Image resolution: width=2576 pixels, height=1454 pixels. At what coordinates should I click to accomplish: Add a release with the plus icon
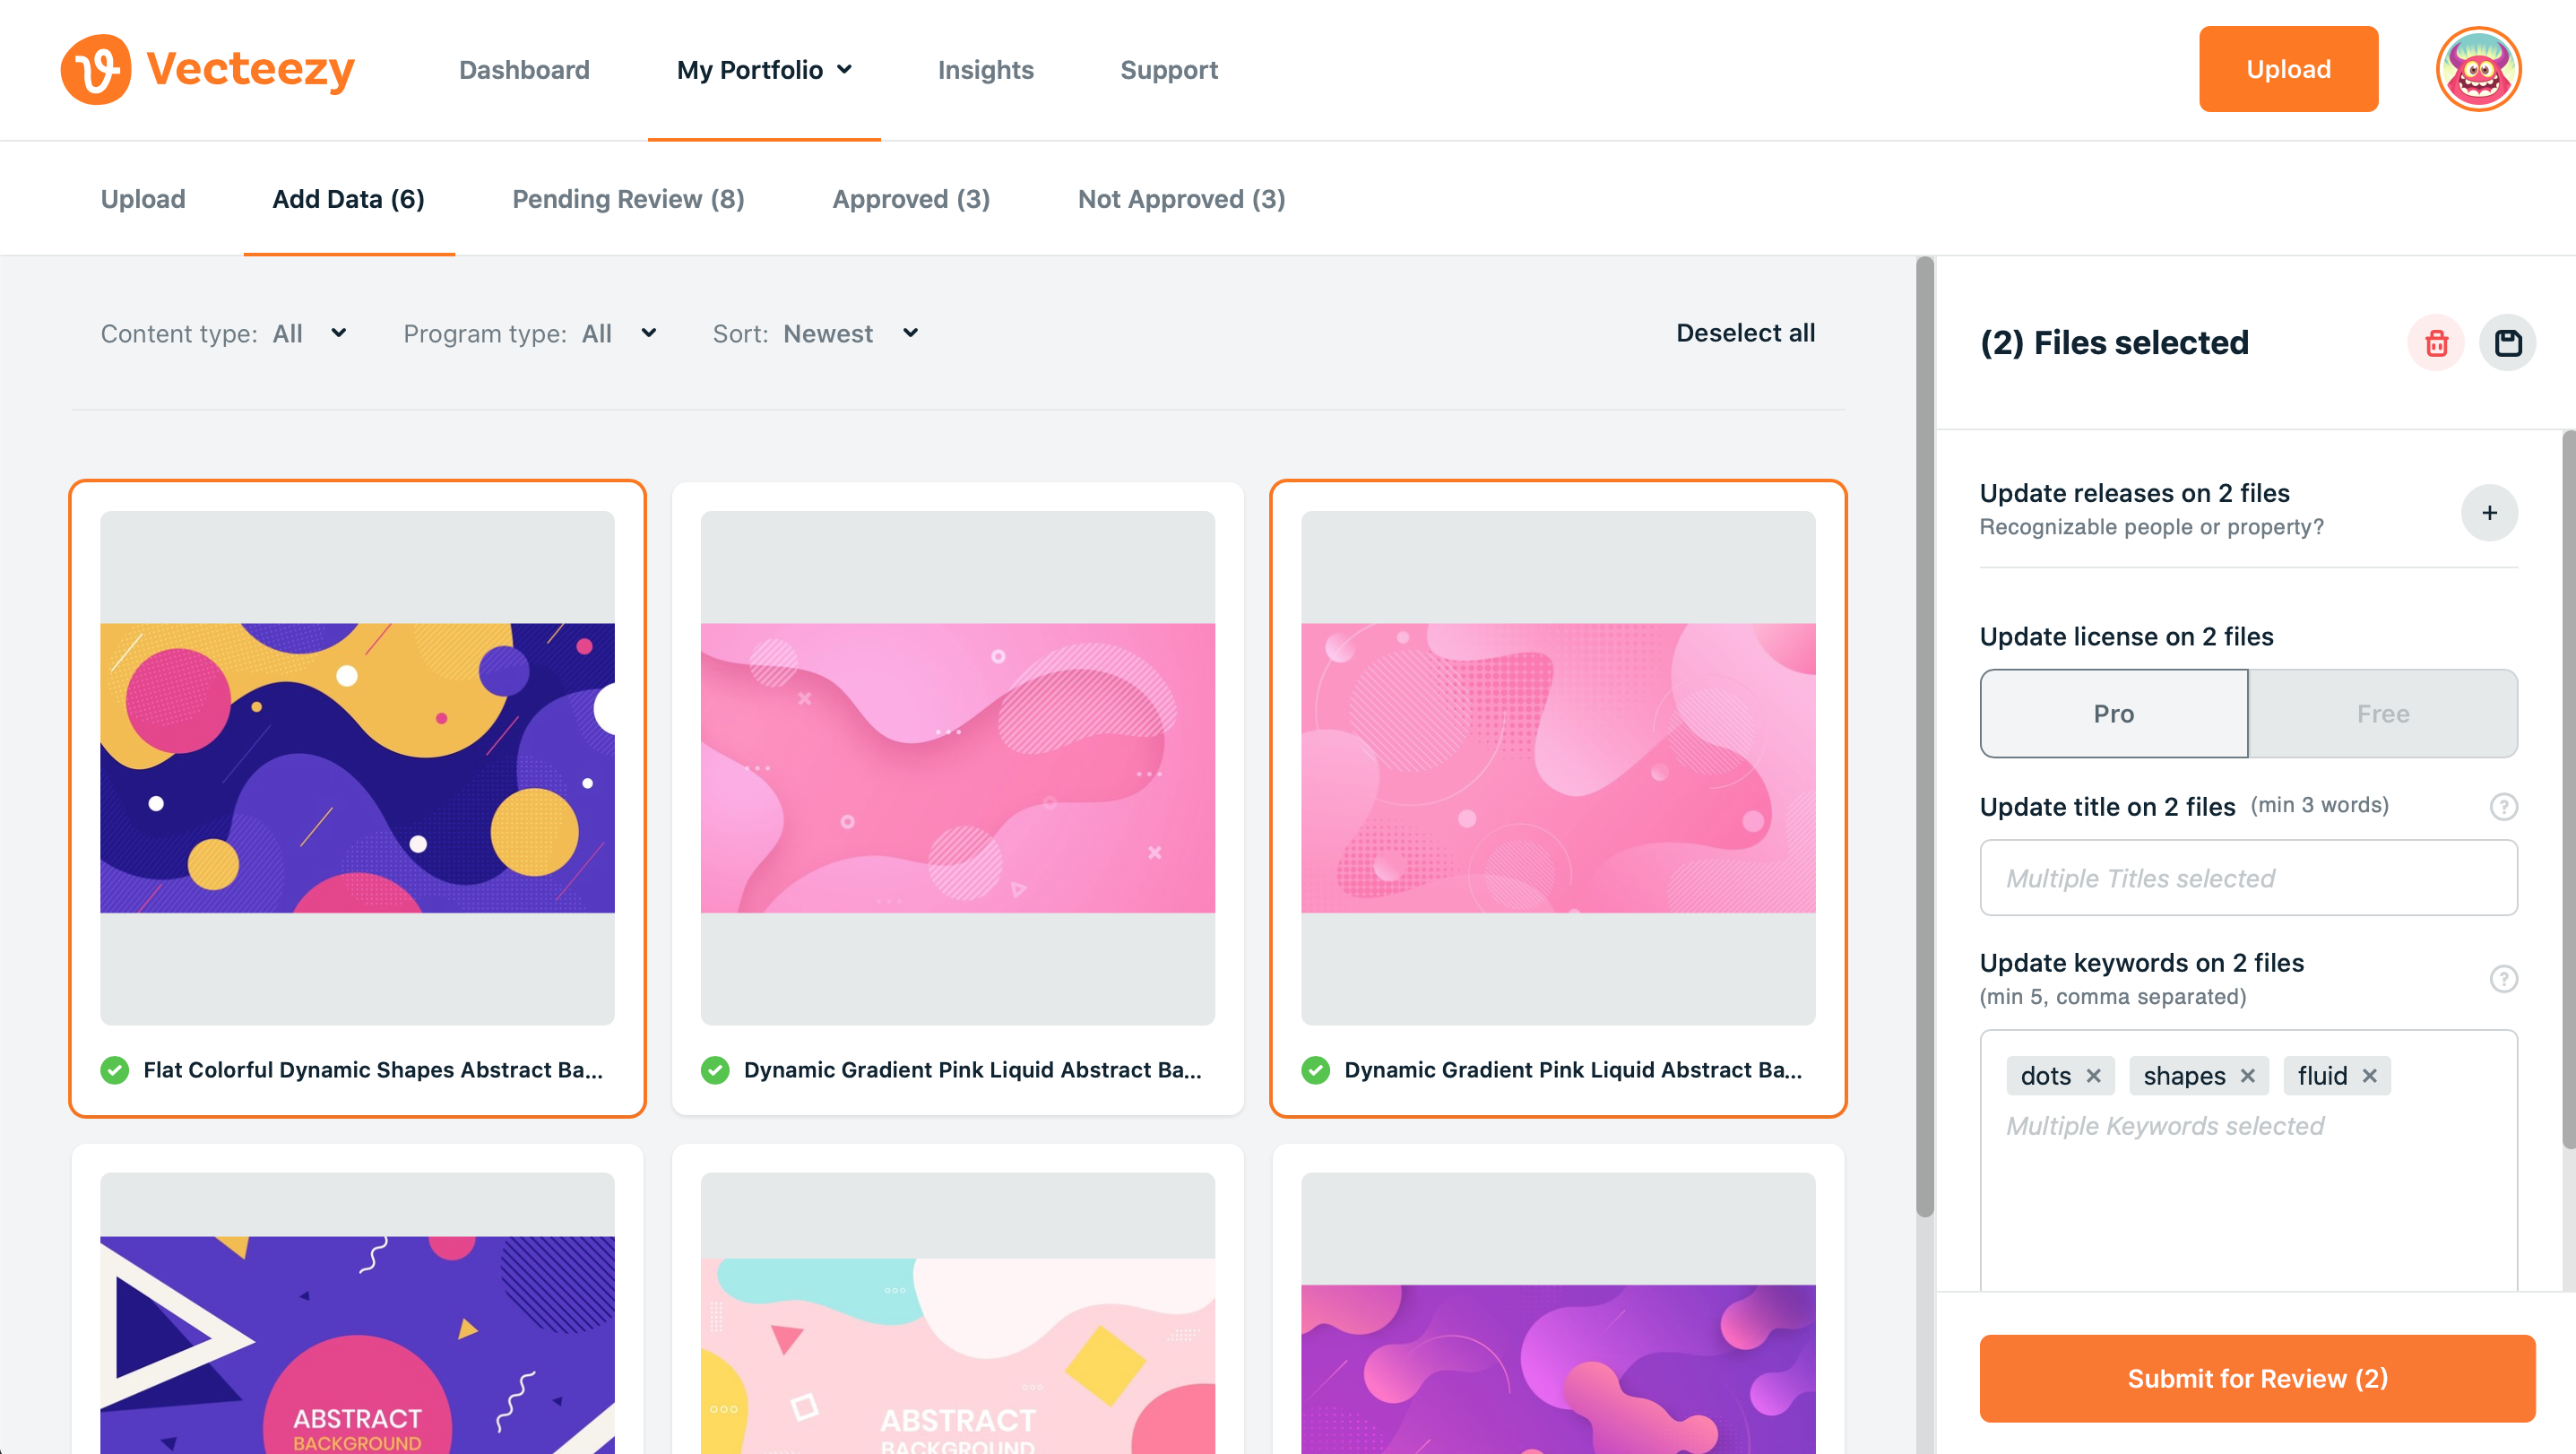click(x=2489, y=513)
